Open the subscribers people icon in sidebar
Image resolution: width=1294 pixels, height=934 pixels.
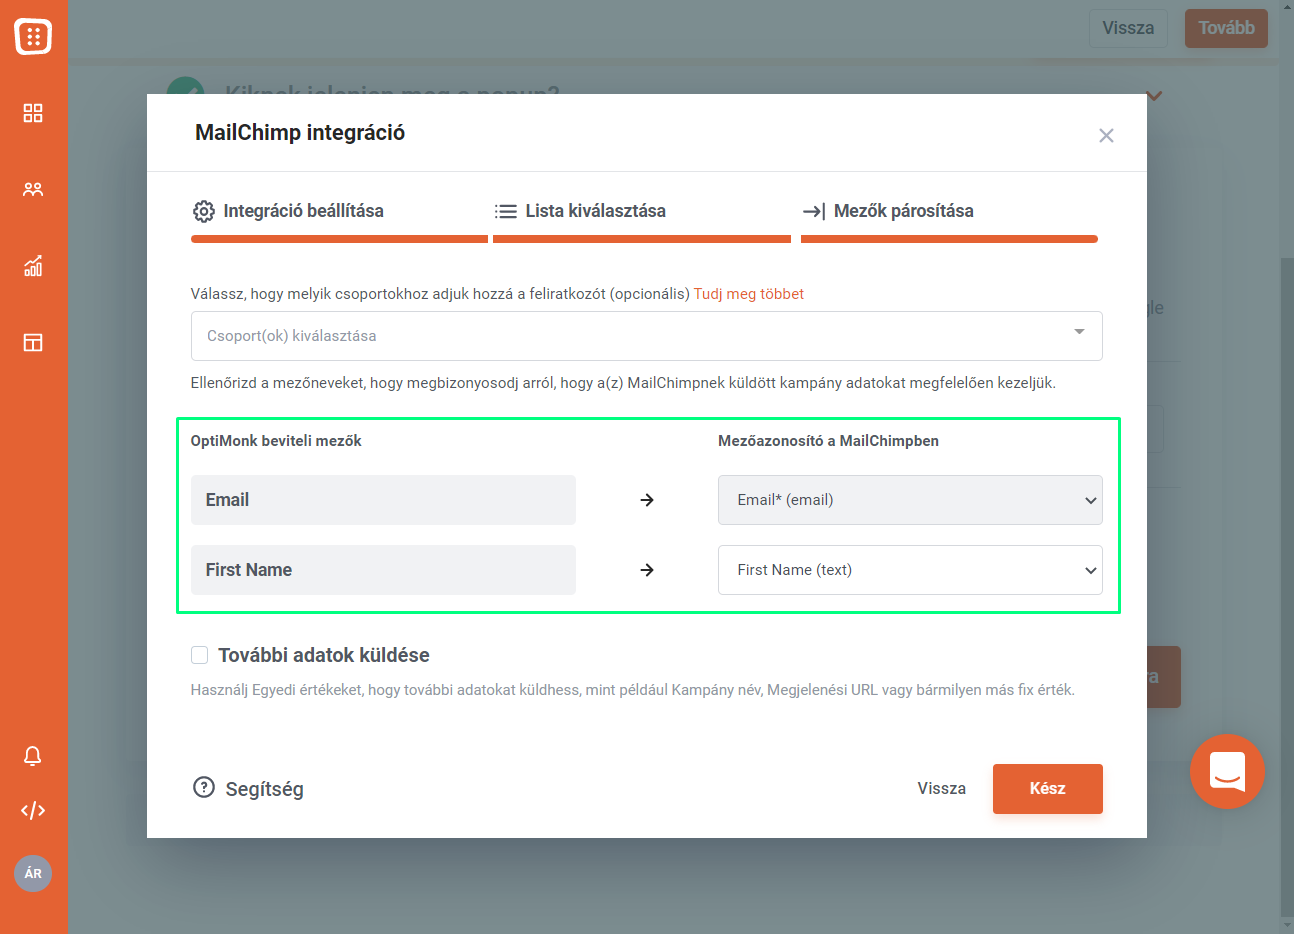(33, 189)
